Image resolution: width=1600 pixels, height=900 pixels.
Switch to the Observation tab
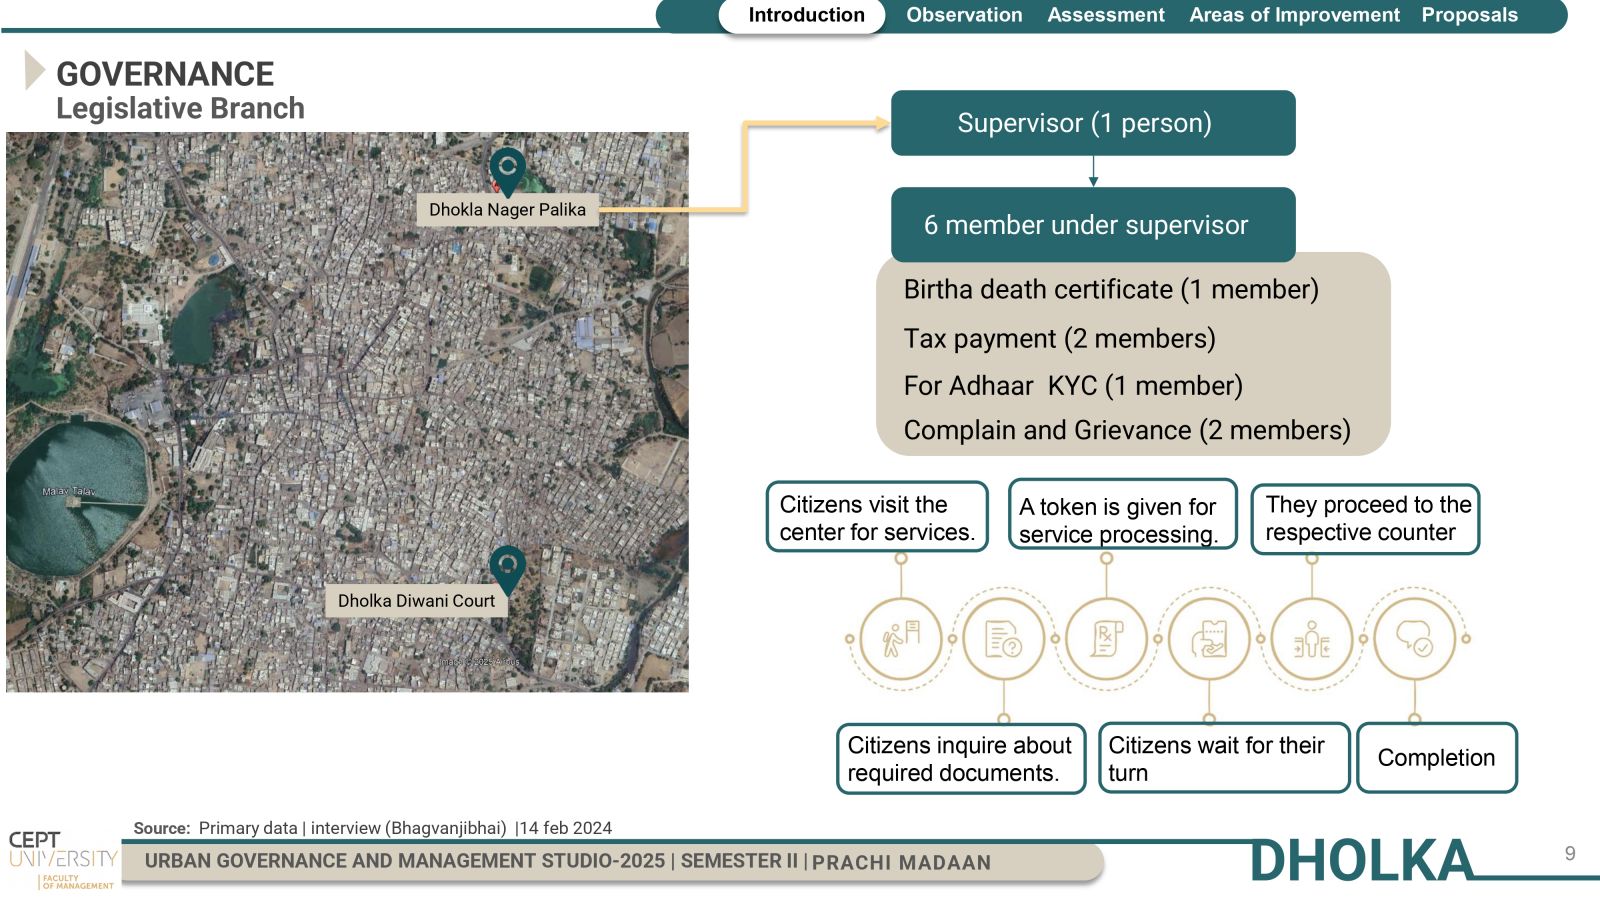point(964,15)
